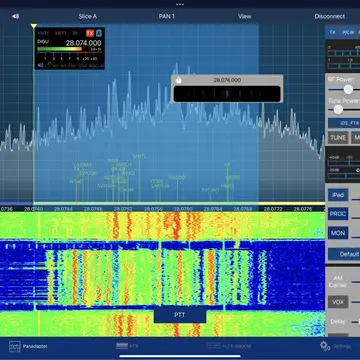Click the Disconnect button
The width and height of the screenshot is (360, 360).
(330, 16)
